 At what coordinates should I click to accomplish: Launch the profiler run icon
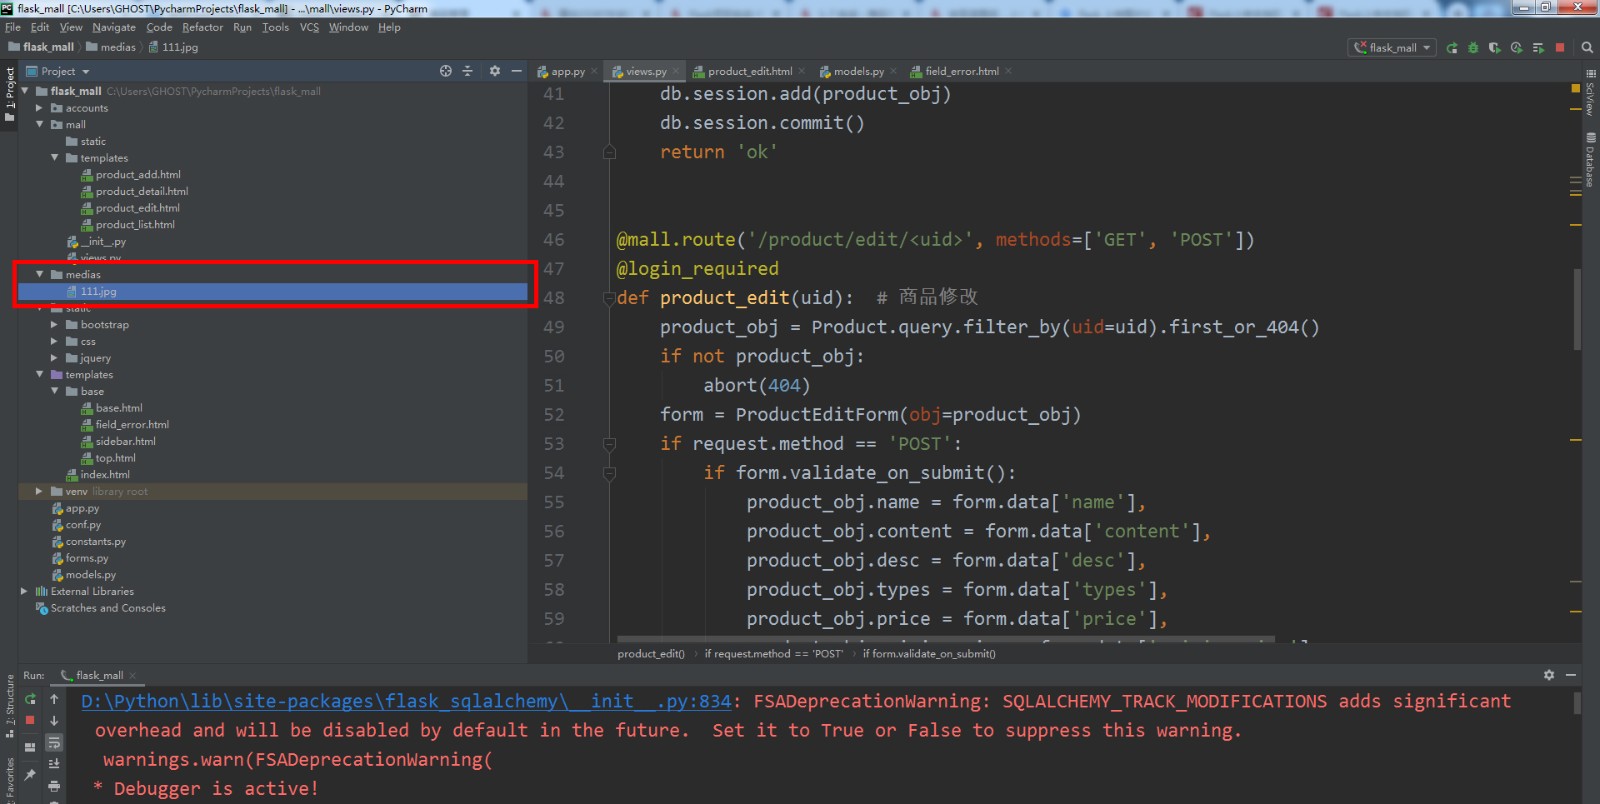pos(1516,47)
